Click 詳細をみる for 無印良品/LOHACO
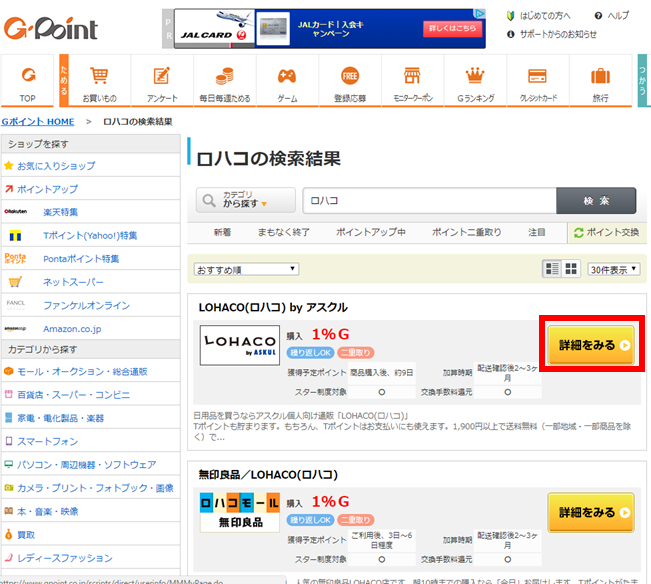 (x=591, y=512)
